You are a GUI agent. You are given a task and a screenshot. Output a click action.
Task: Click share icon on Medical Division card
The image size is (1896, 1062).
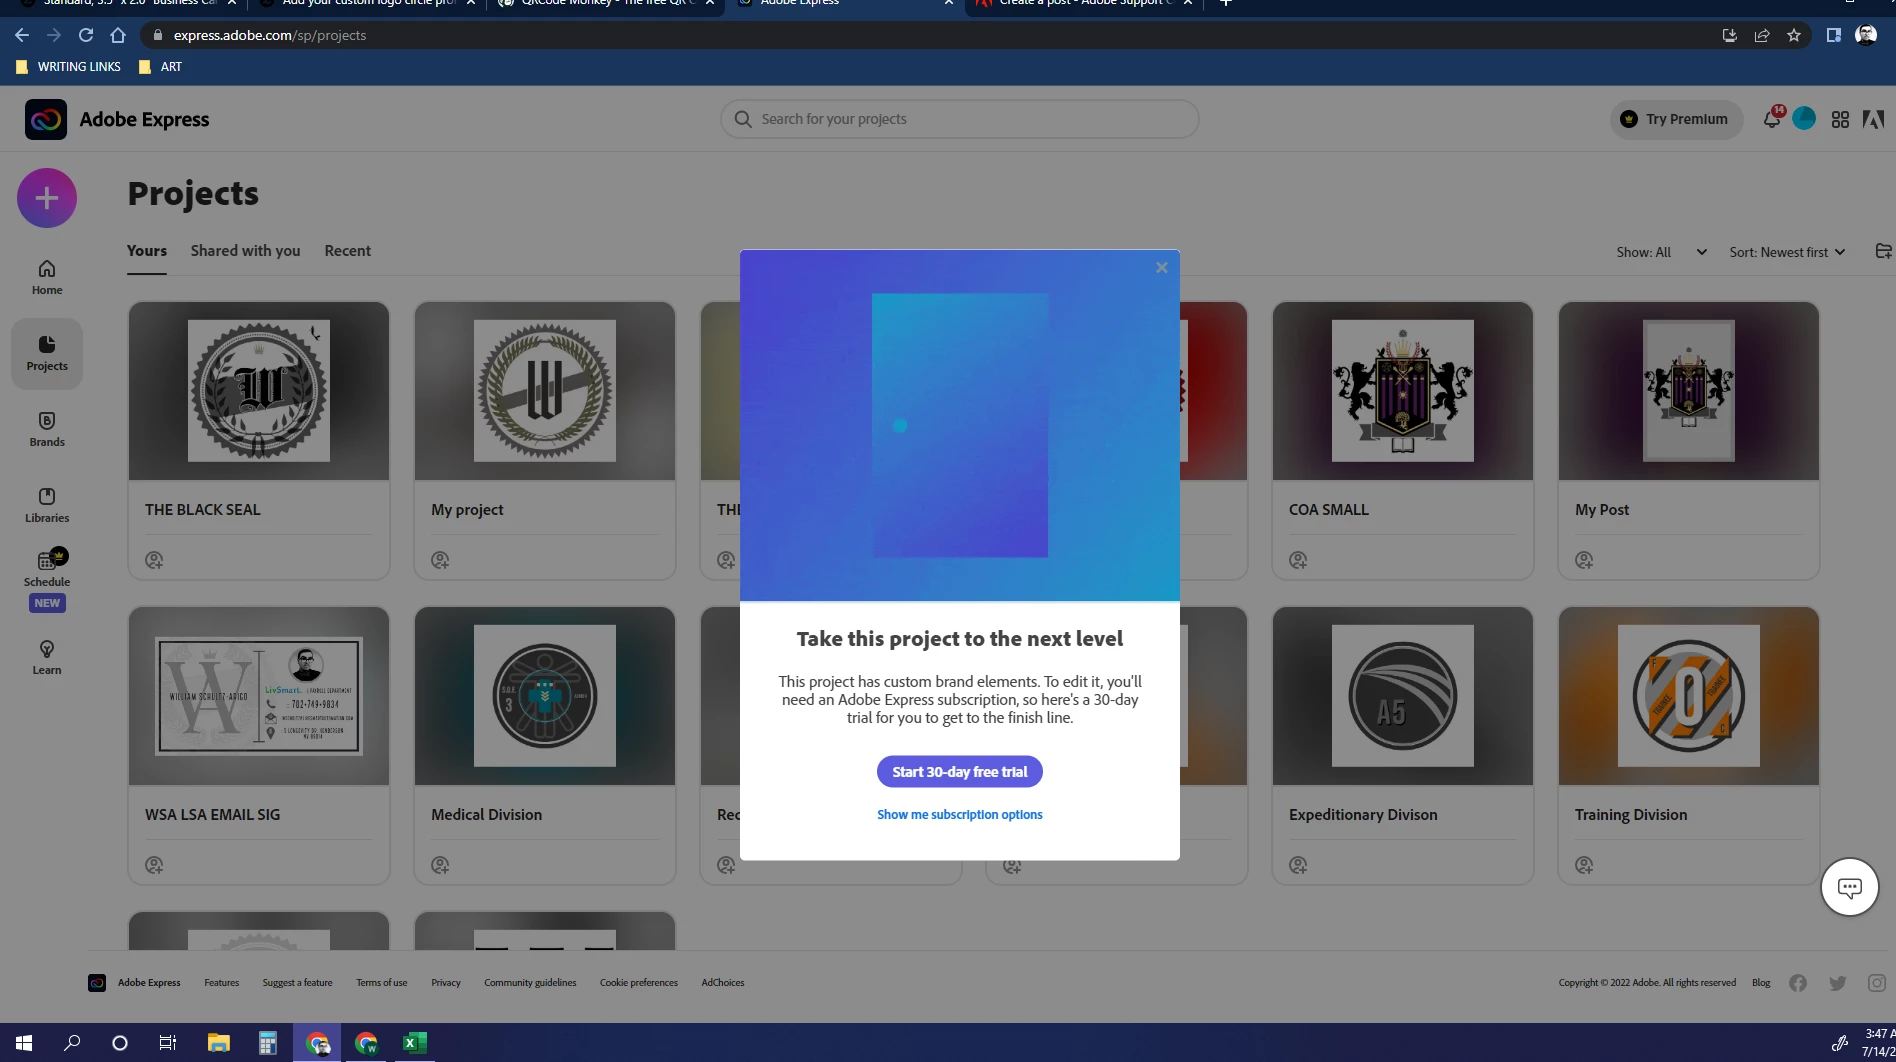click(440, 865)
